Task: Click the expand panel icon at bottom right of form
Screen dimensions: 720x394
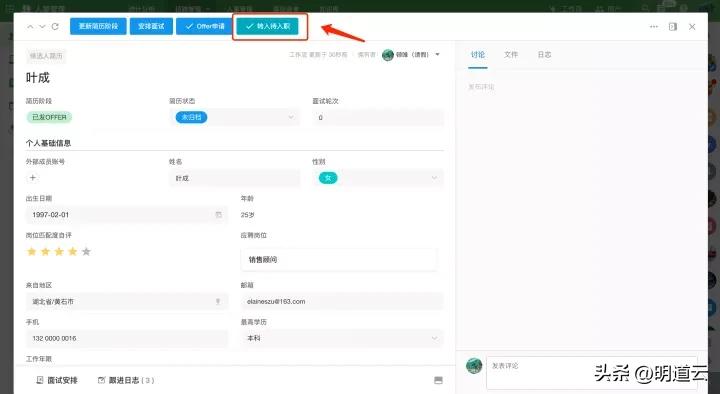Action: click(x=438, y=380)
